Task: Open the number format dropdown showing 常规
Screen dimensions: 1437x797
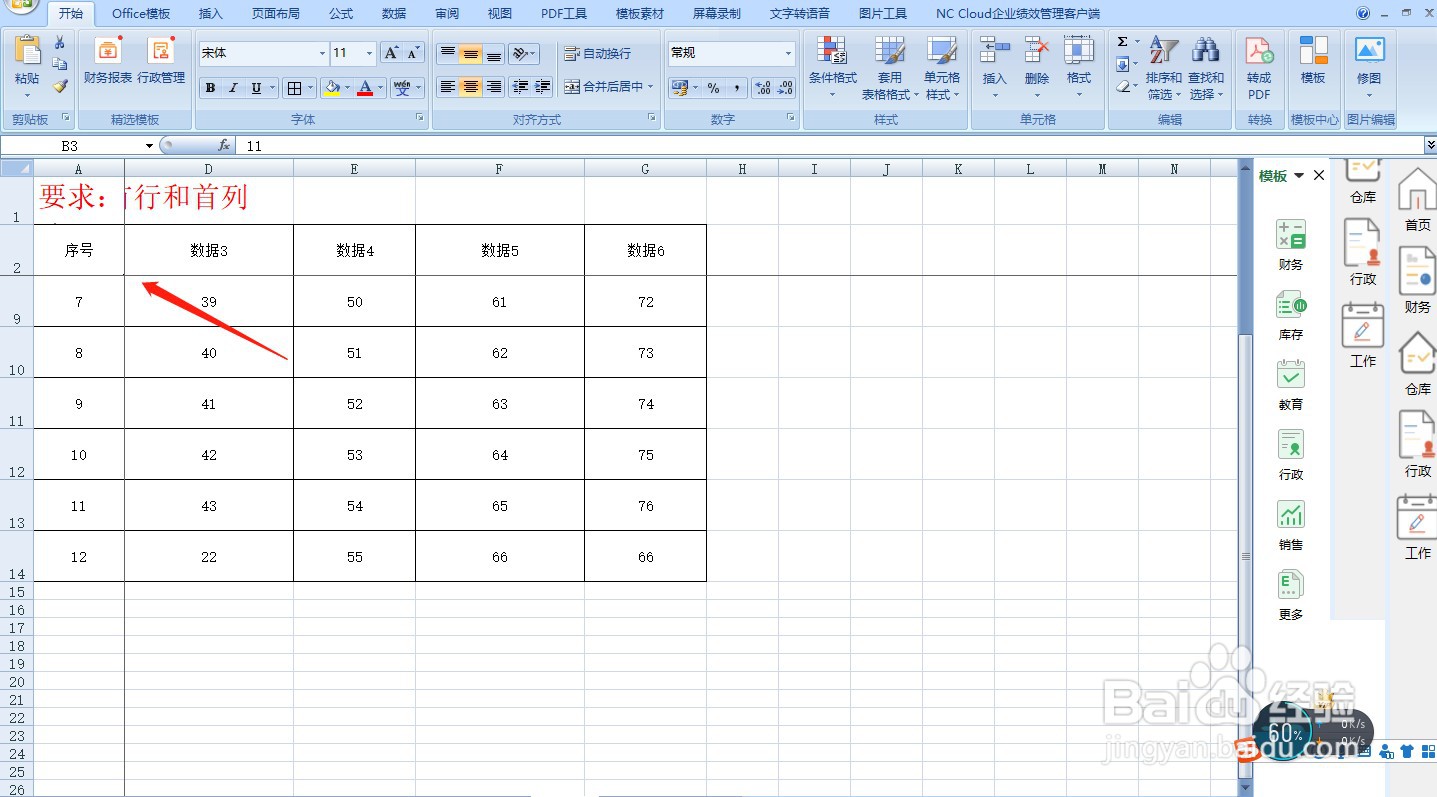Action: 787,52
